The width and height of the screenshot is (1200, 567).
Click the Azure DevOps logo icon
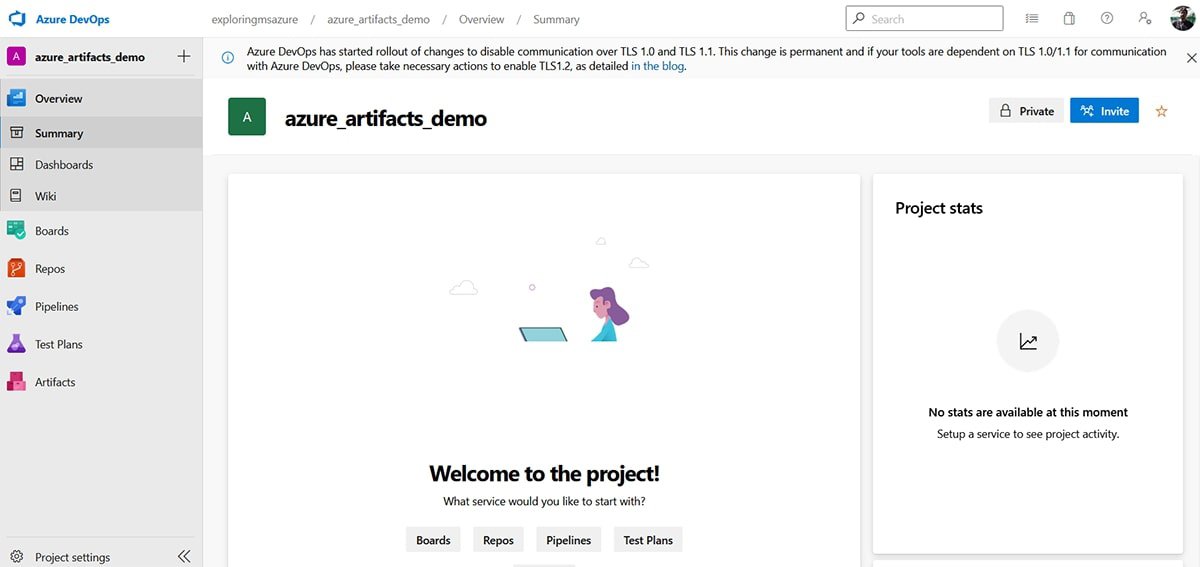point(16,19)
